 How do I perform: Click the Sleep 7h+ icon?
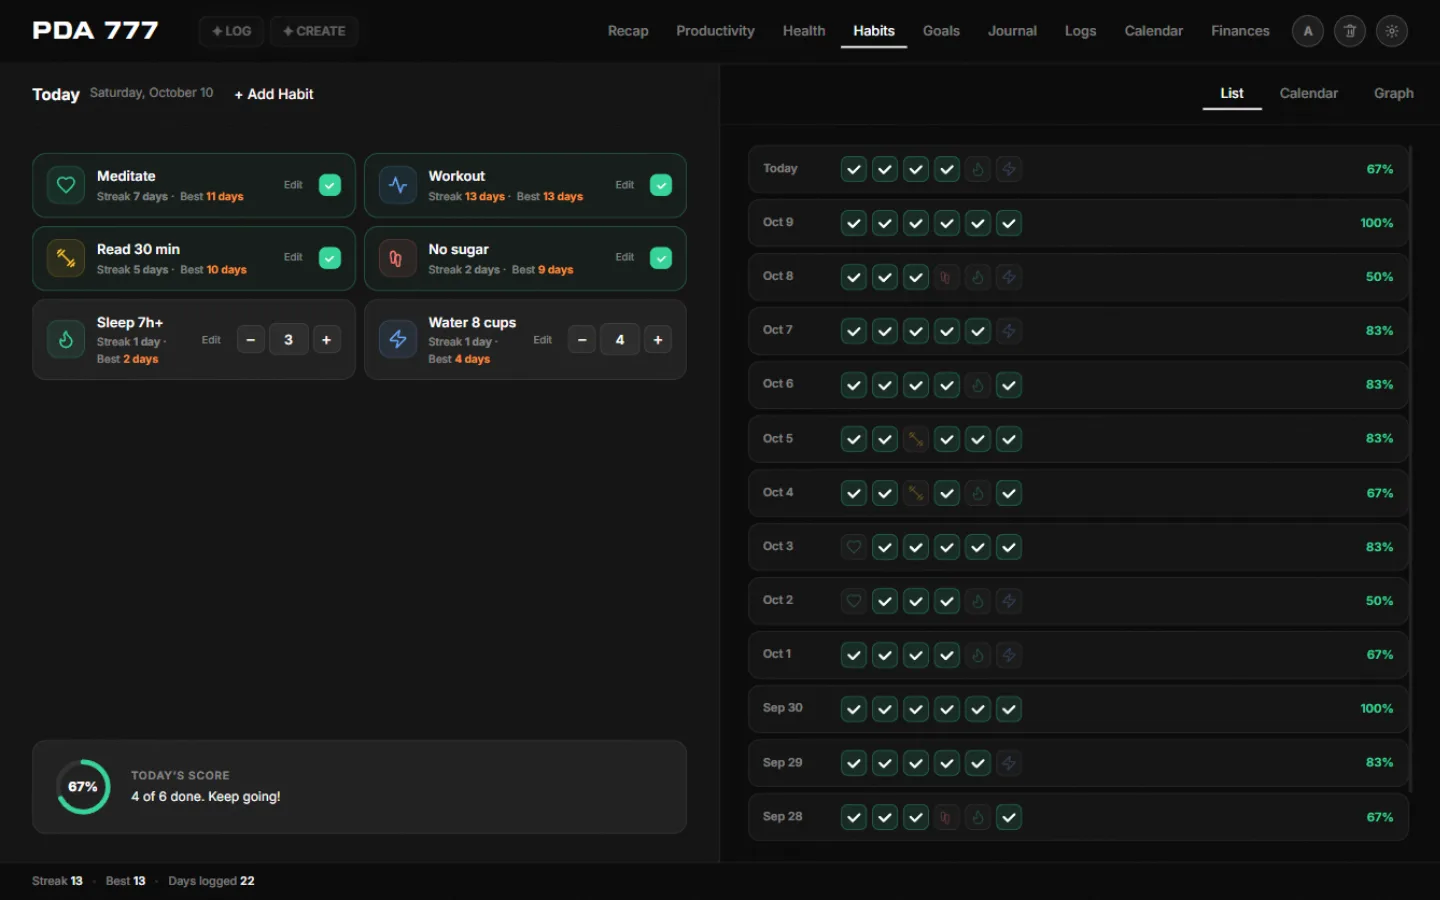66,339
